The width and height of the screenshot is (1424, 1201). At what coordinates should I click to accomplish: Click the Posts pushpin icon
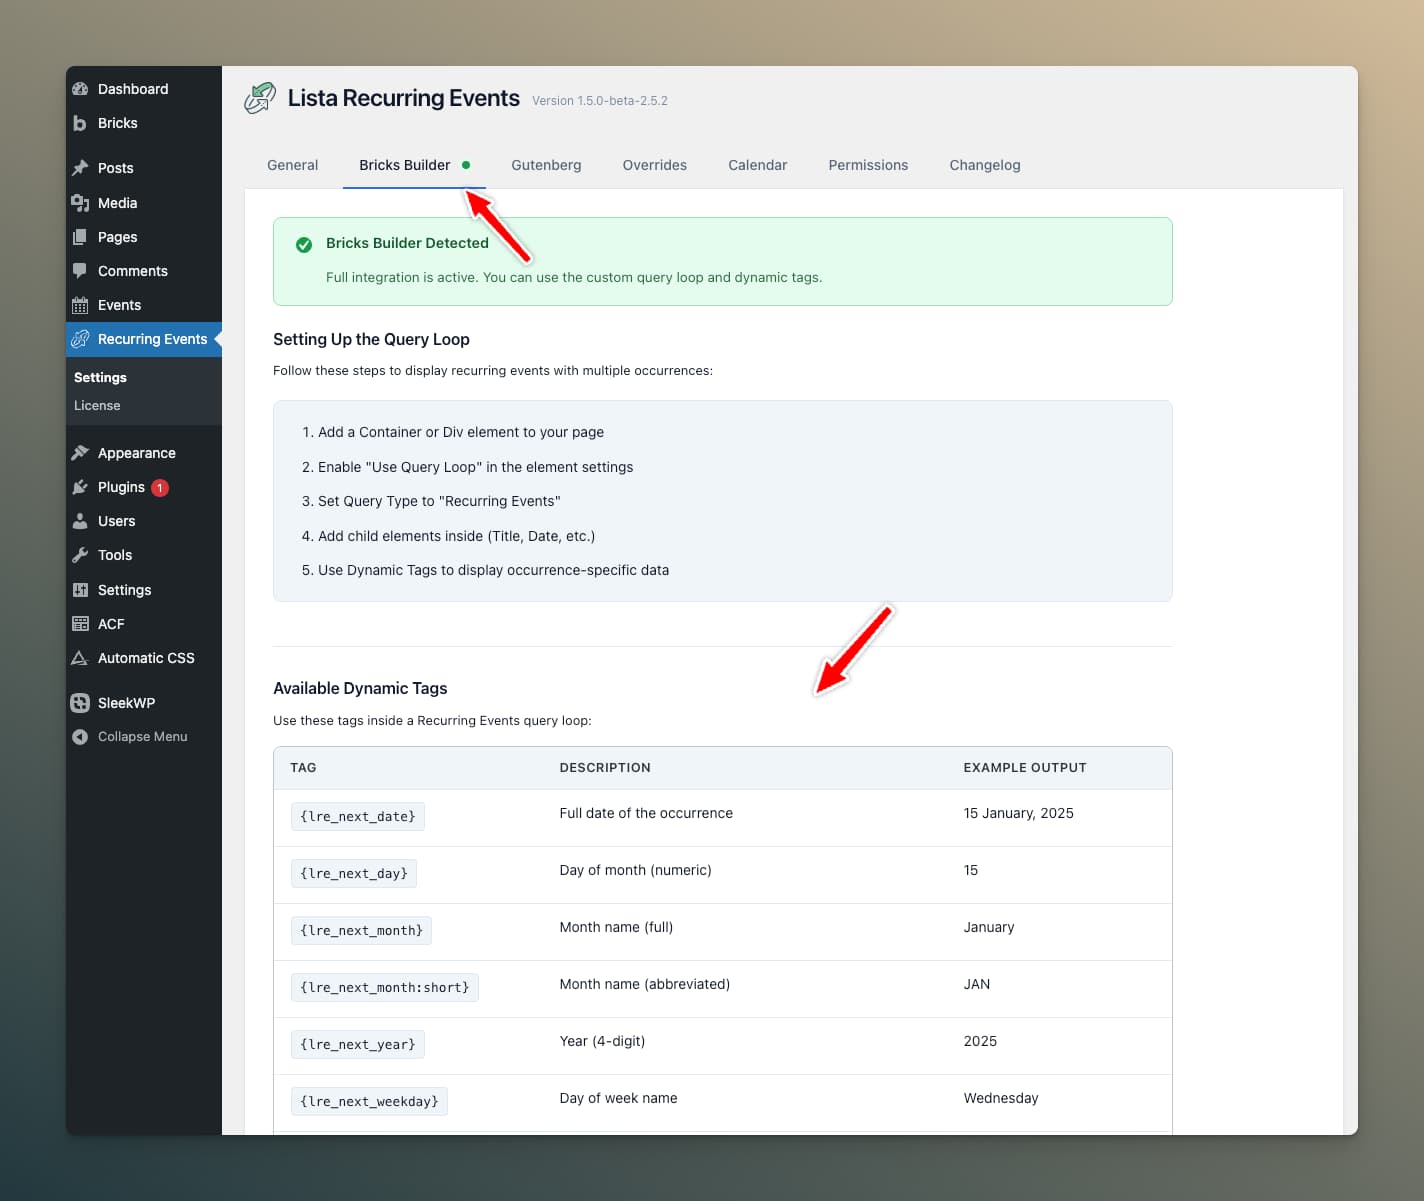click(80, 168)
